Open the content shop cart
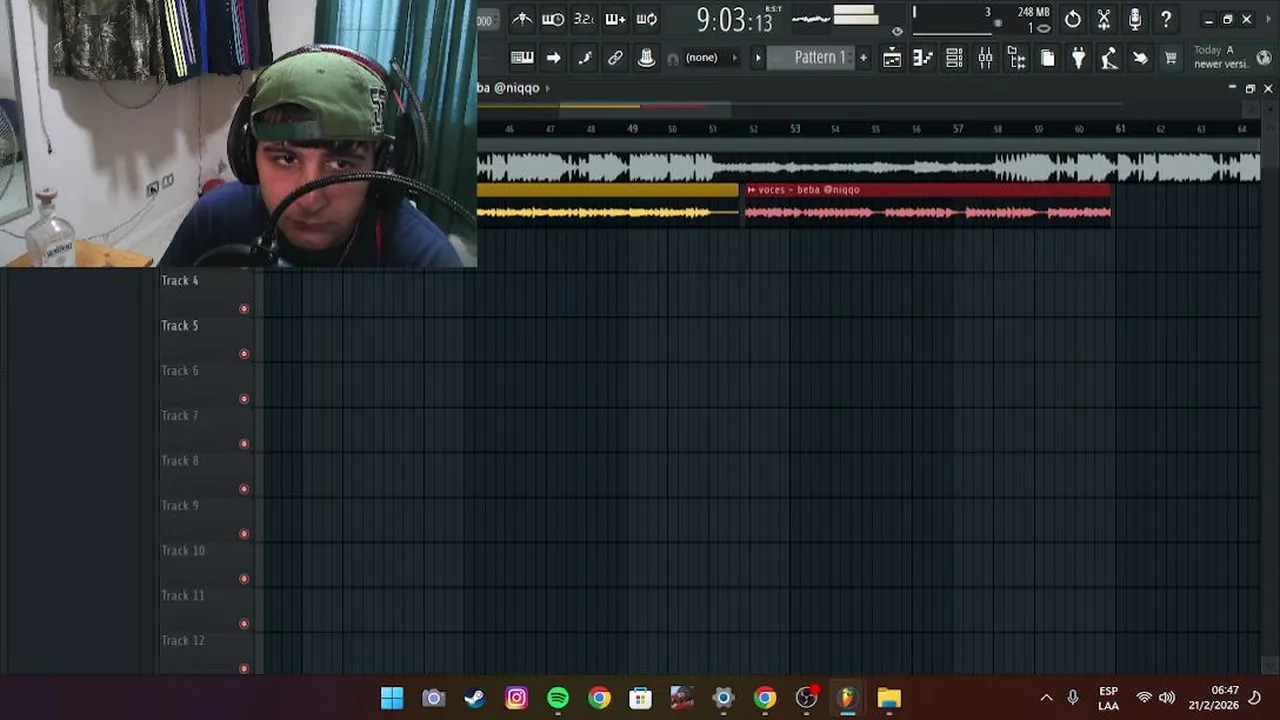Image resolution: width=1280 pixels, height=720 pixels. pos(1171,58)
